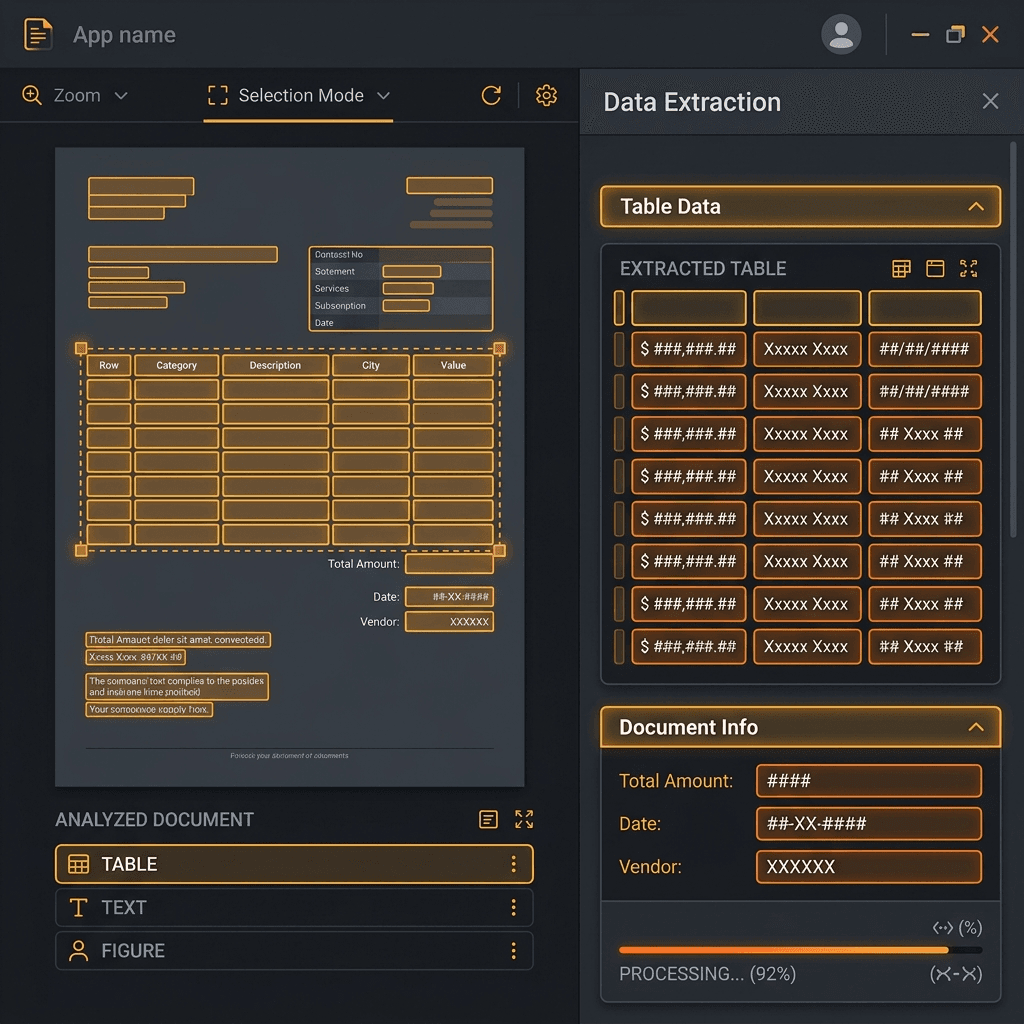Click the Analyzed Document text view icon
The image size is (1024, 1024).
point(488,819)
